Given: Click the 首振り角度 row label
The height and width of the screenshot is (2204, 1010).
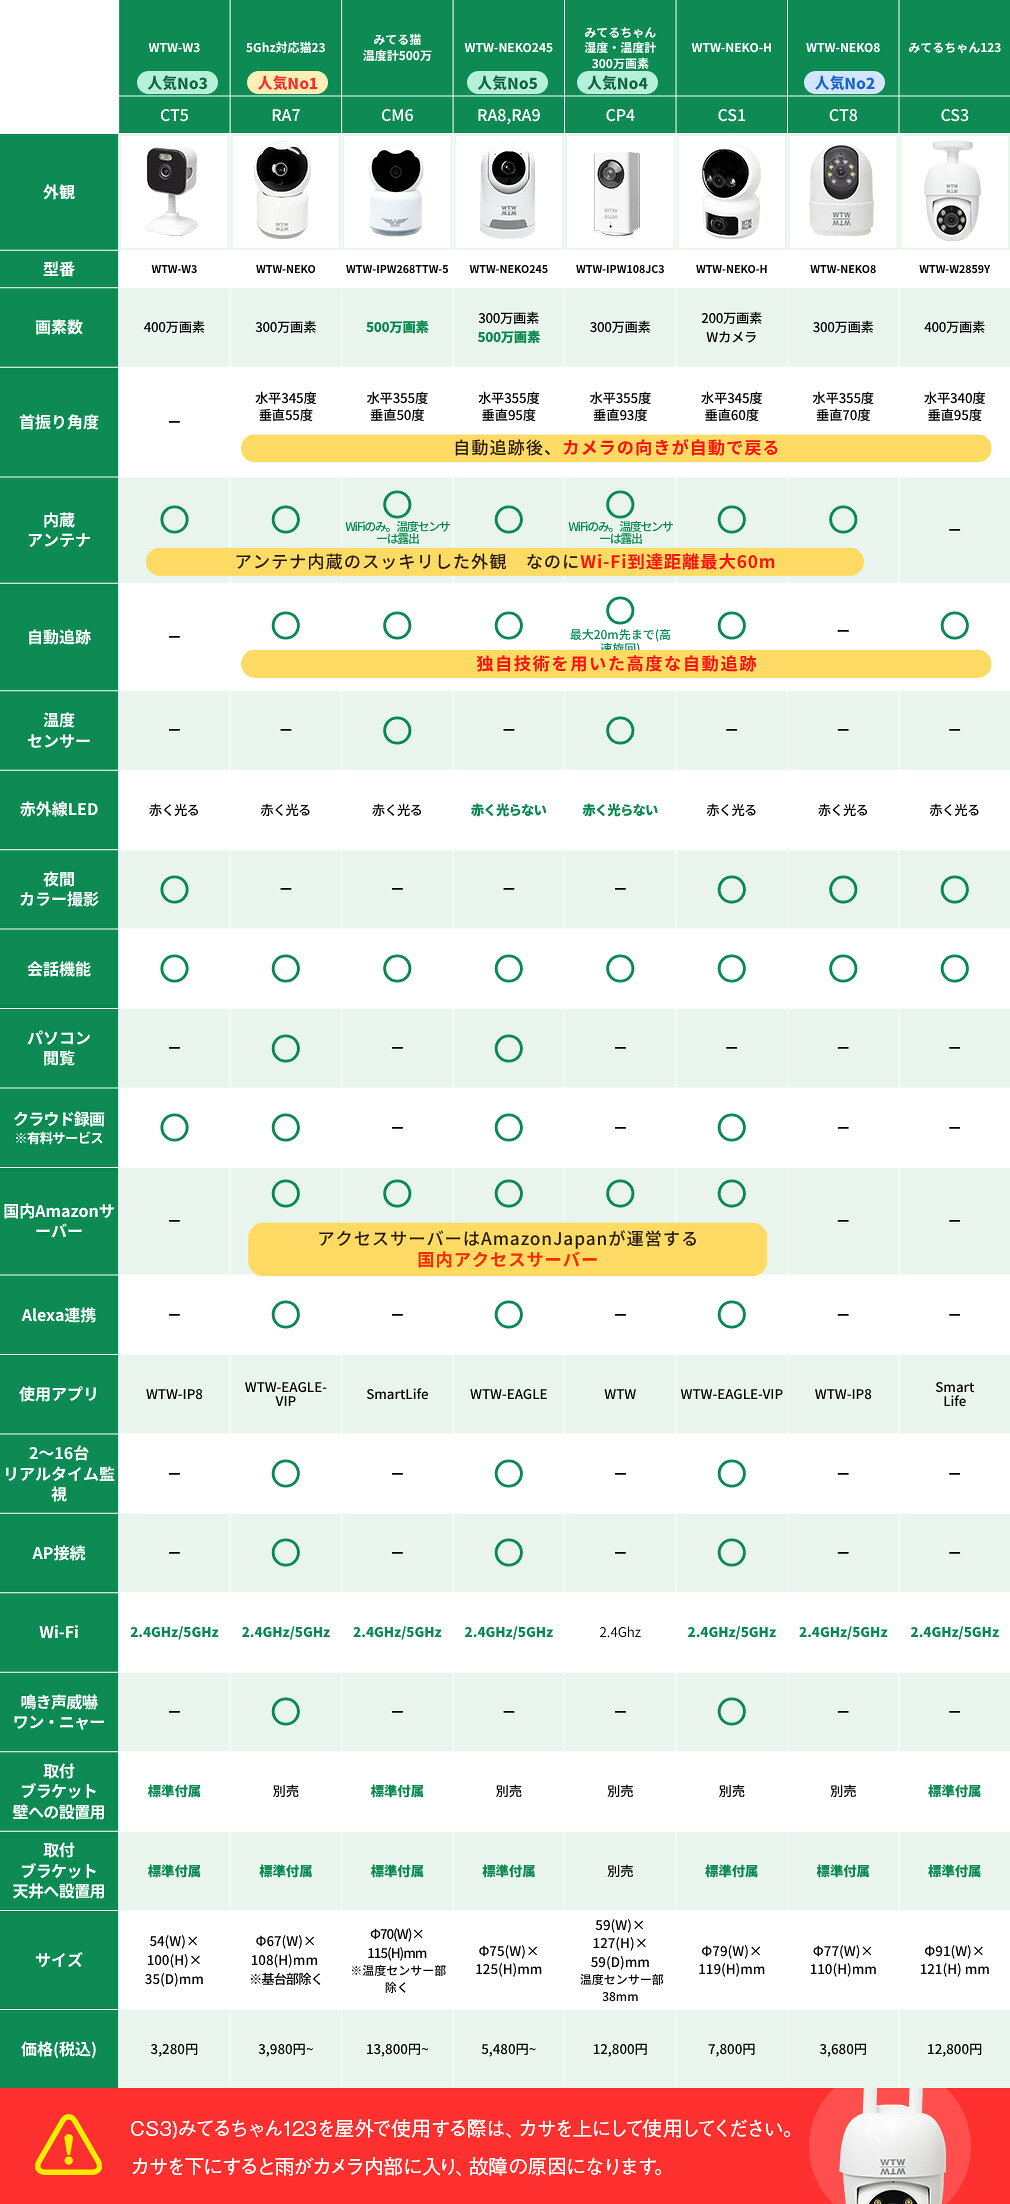Looking at the screenshot, I should click(x=59, y=422).
